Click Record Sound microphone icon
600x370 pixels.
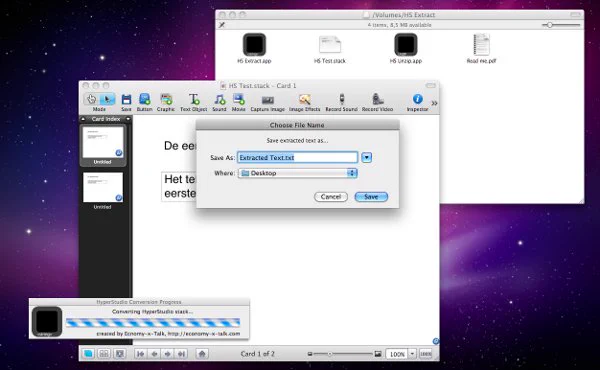pyautogui.click(x=342, y=99)
